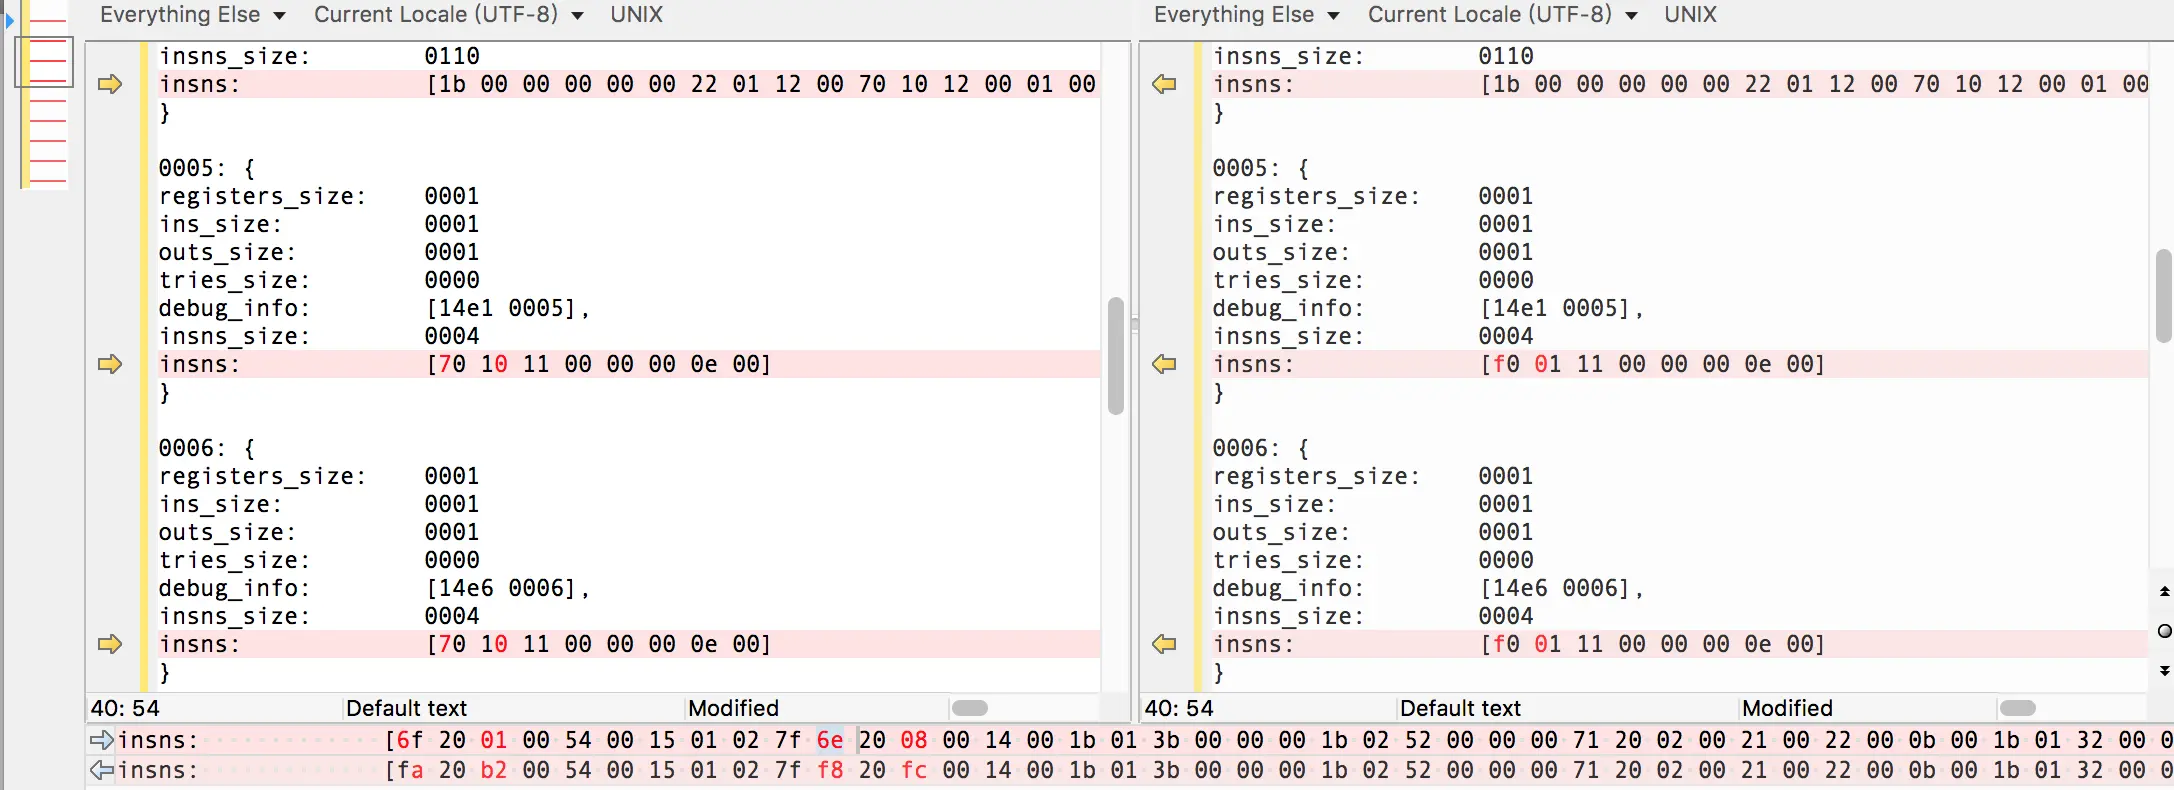2174x790 pixels.
Task: Click the small down arrow below right scrollbar
Action: tap(2165, 670)
